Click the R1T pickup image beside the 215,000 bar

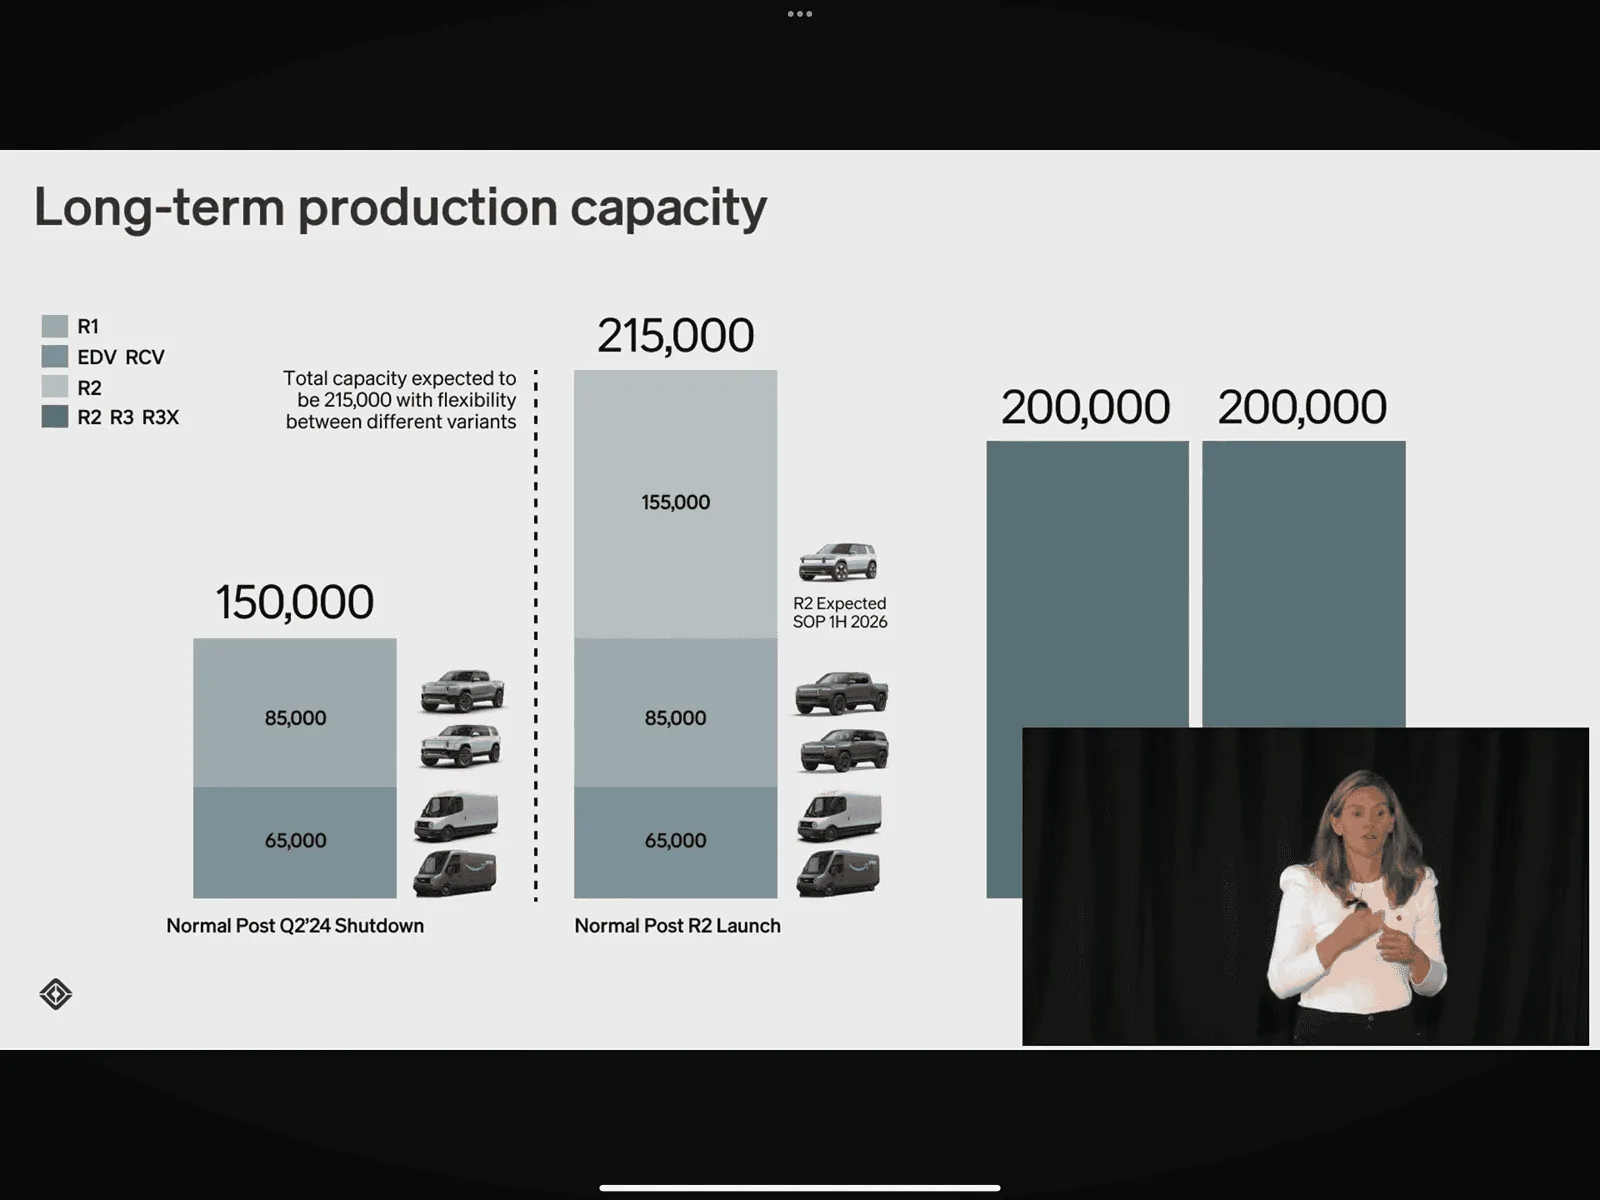tap(842, 693)
